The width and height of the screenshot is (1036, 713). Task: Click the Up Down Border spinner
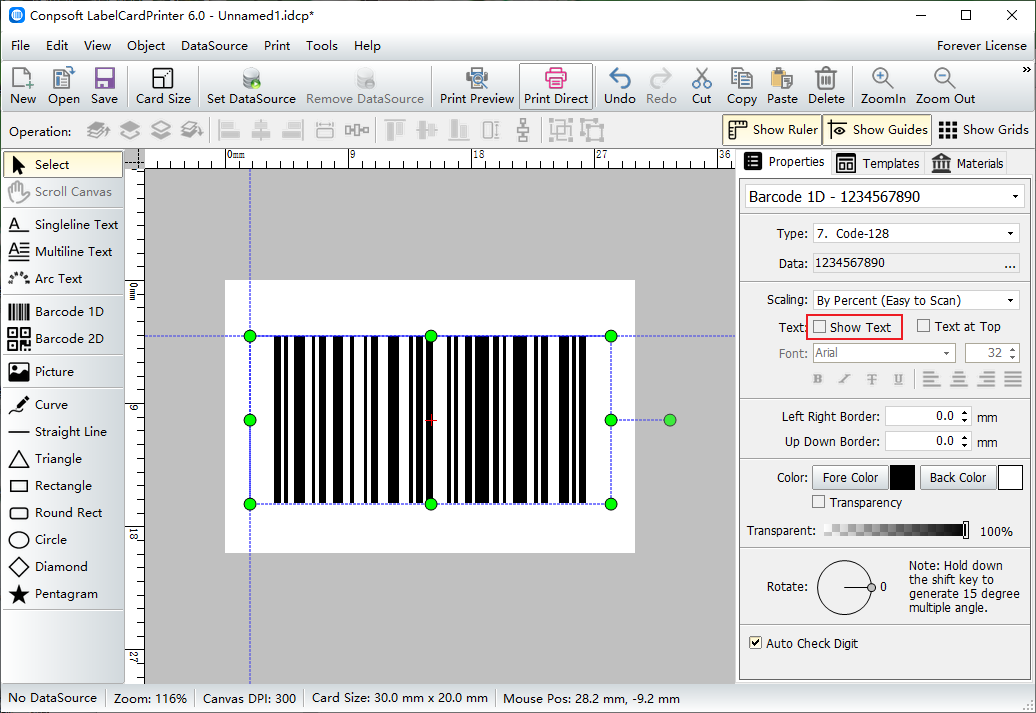click(965, 441)
